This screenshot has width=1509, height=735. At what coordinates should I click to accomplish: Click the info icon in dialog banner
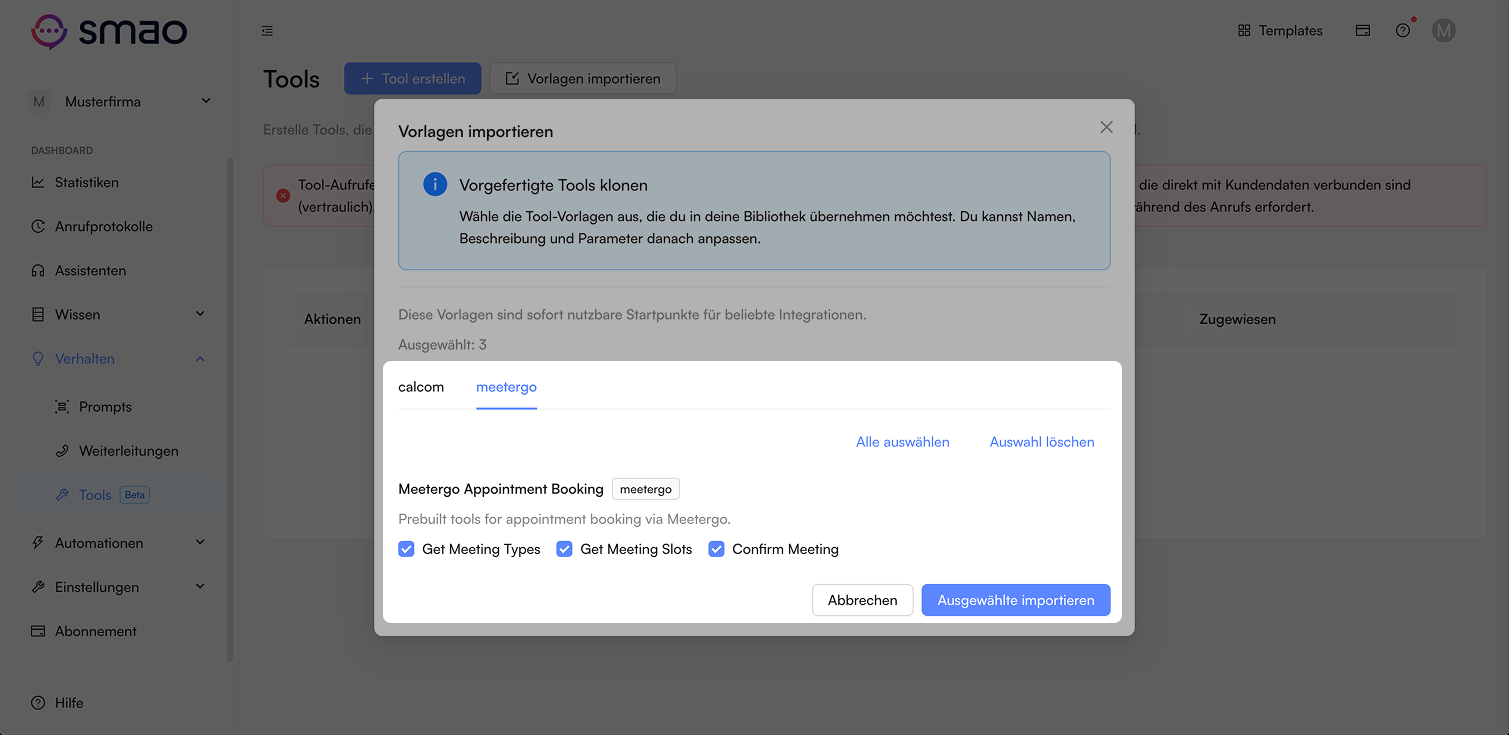pyautogui.click(x=435, y=184)
